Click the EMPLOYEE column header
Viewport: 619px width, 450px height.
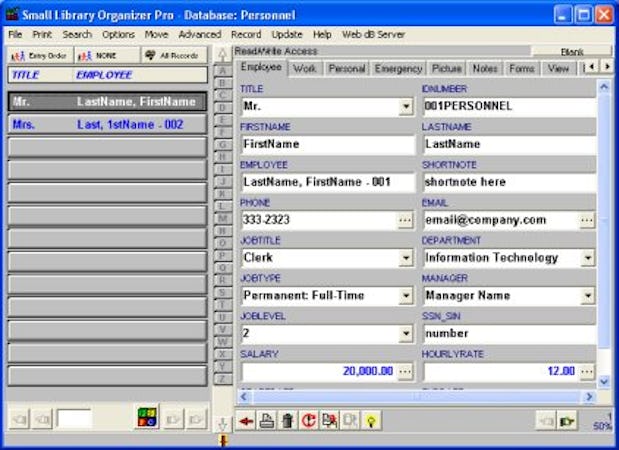(104, 75)
